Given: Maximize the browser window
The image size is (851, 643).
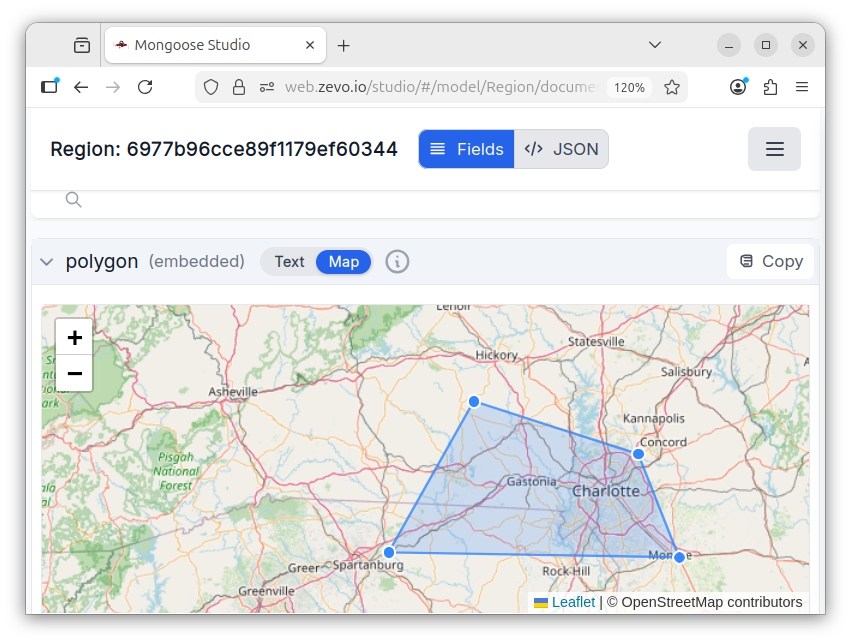Looking at the screenshot, I should tap(766, 45).
